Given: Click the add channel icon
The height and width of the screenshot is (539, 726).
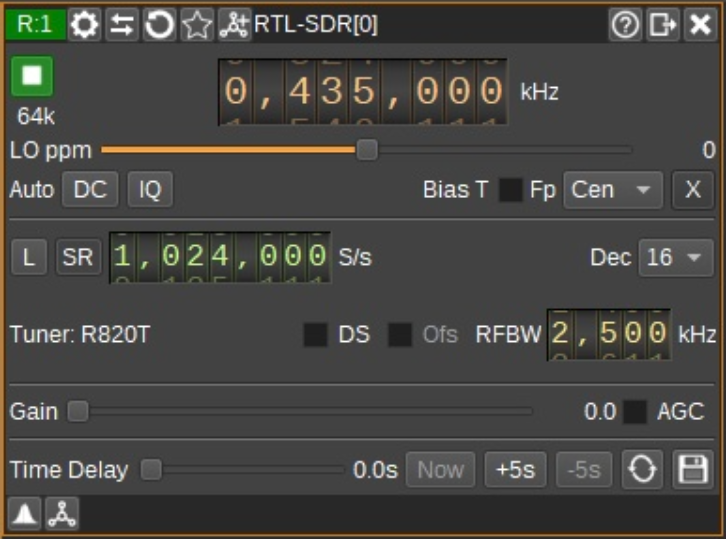Looking at the screenshot, I should (x=234, y=24).
